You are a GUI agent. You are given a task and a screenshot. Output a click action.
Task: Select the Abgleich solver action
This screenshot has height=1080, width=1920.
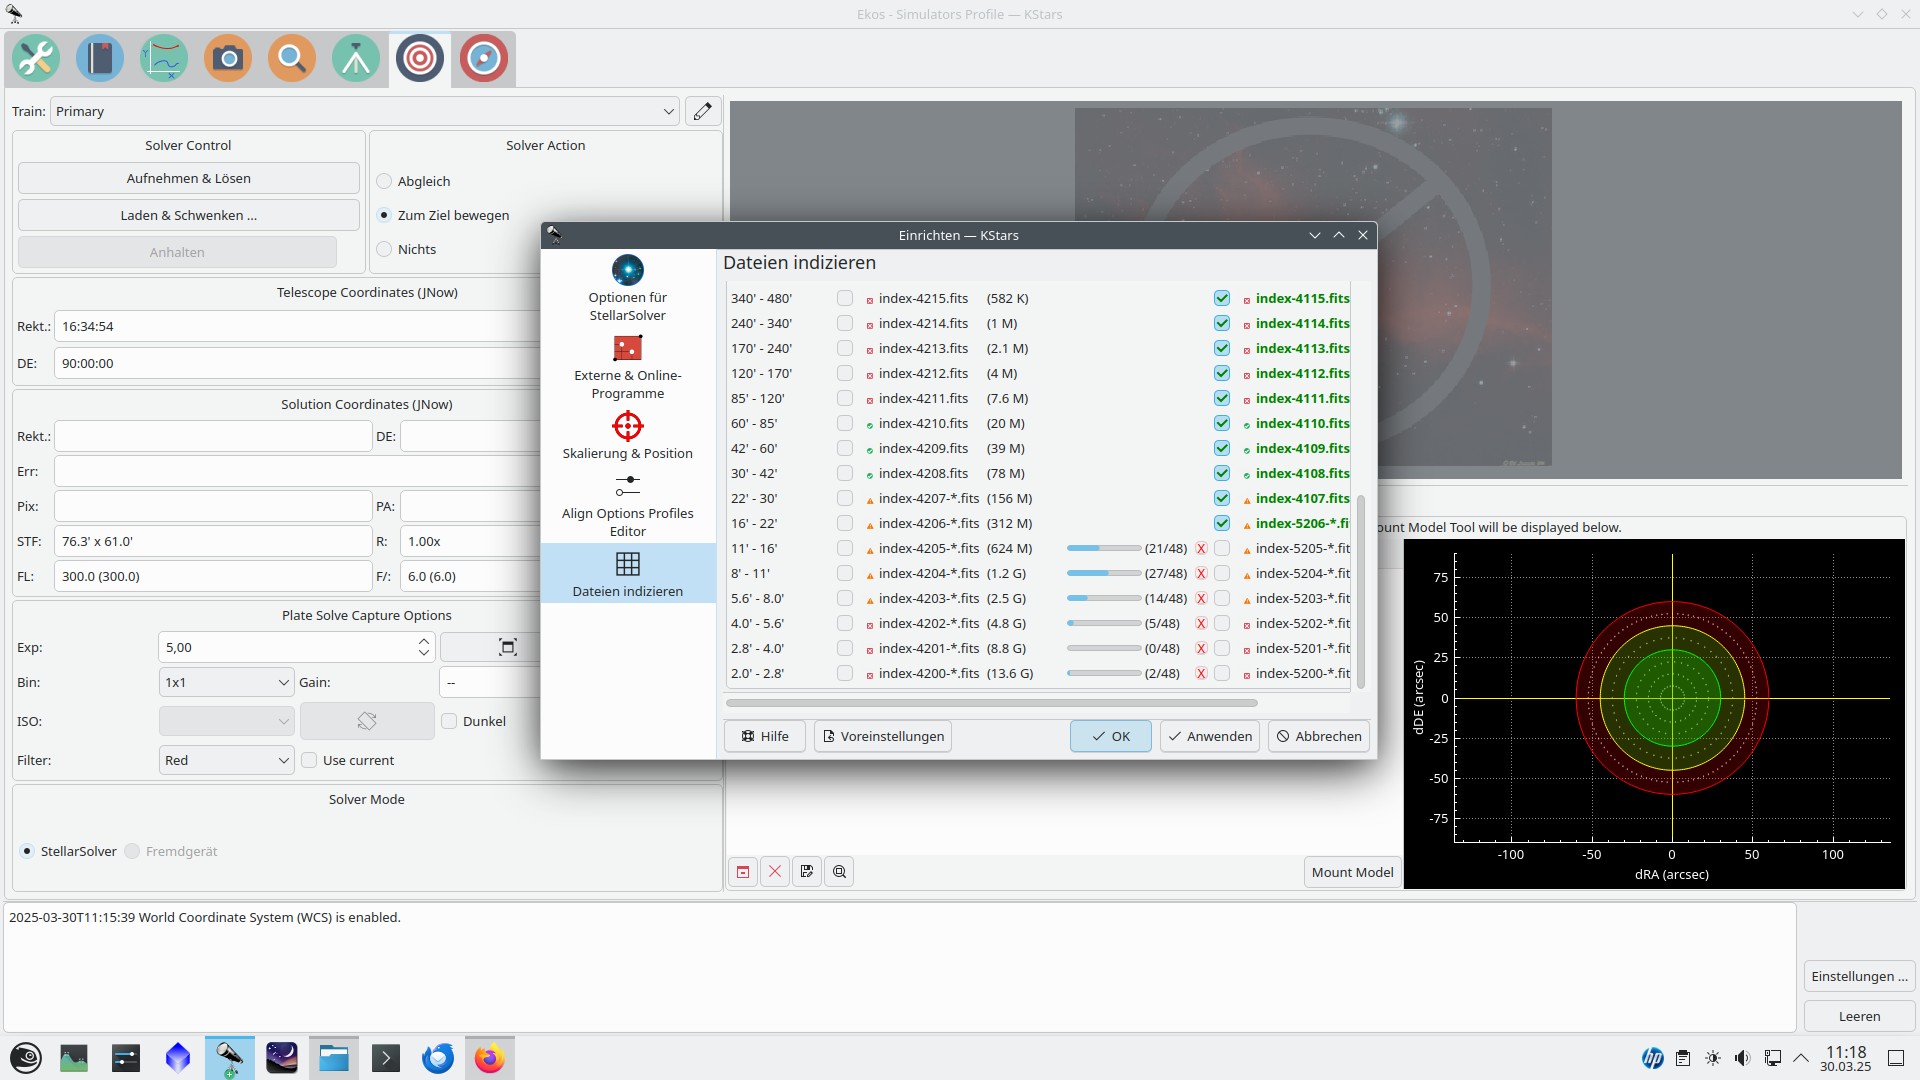coord(385,181)
